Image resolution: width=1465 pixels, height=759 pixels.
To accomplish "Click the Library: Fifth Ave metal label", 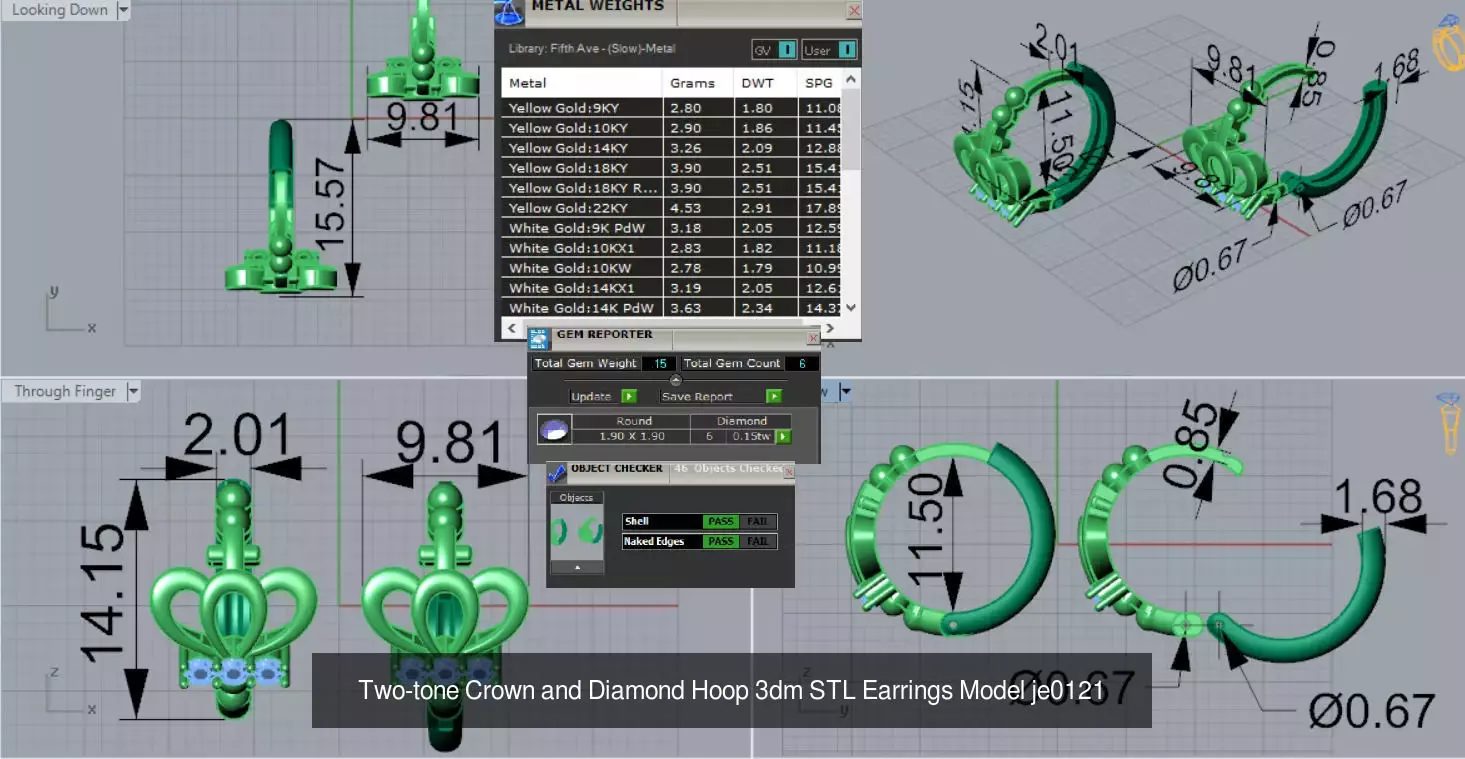I will point(592,48).
